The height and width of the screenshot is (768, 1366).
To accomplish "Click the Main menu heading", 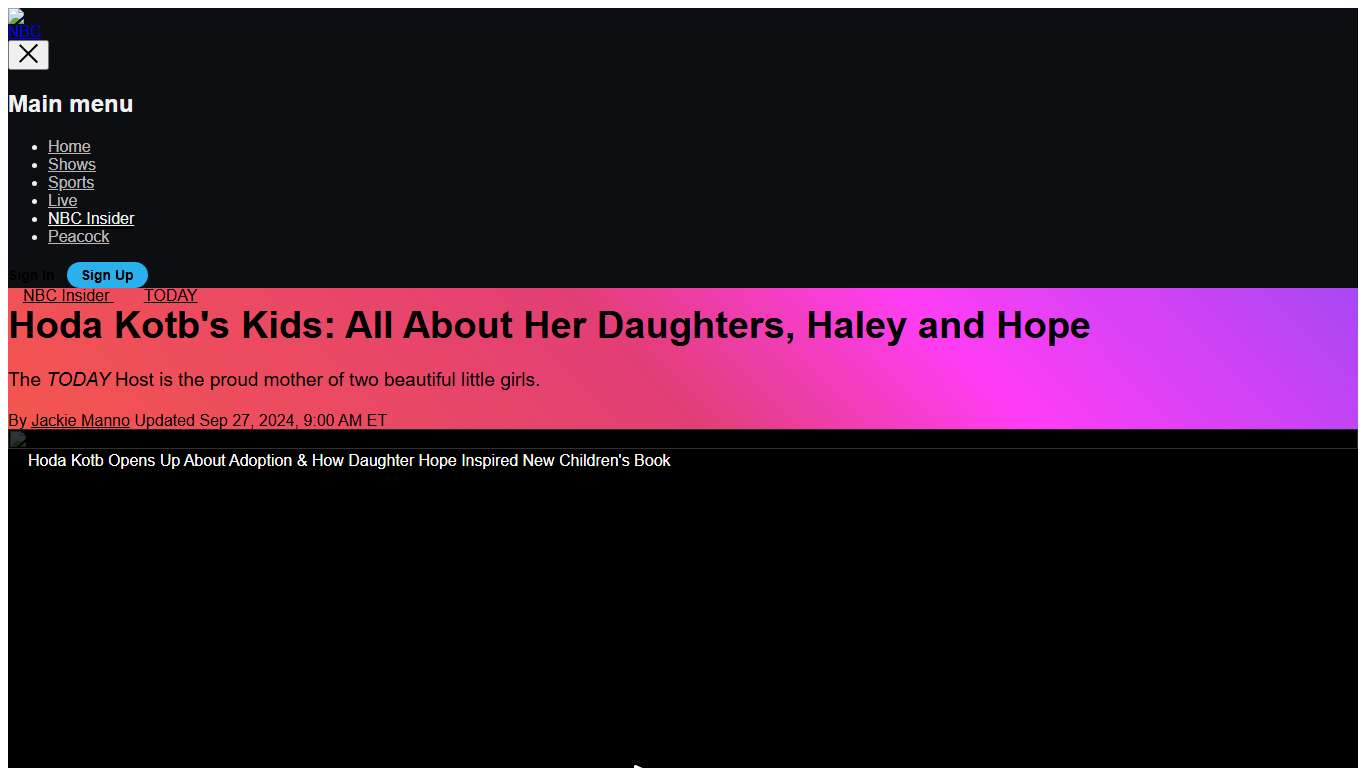I will coord(70,103).
